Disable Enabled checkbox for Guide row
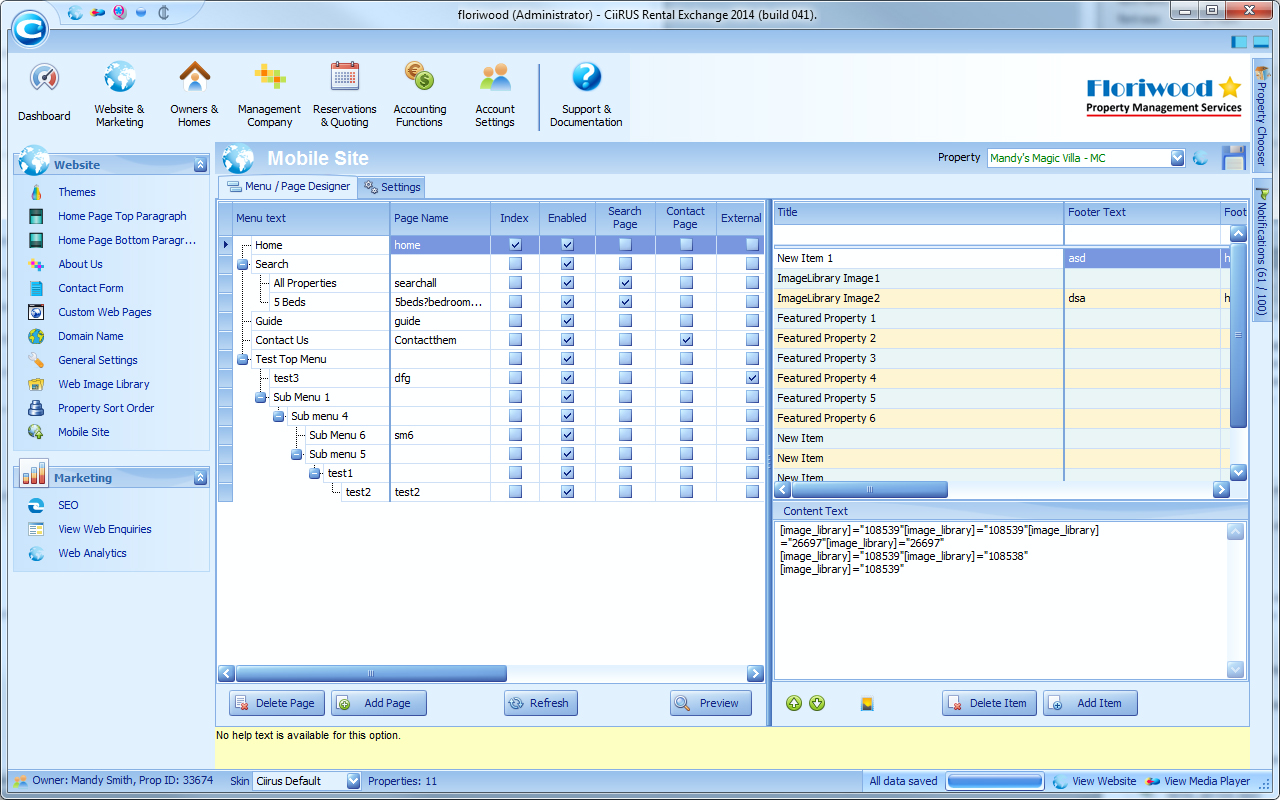 click(x=567, y=321)
